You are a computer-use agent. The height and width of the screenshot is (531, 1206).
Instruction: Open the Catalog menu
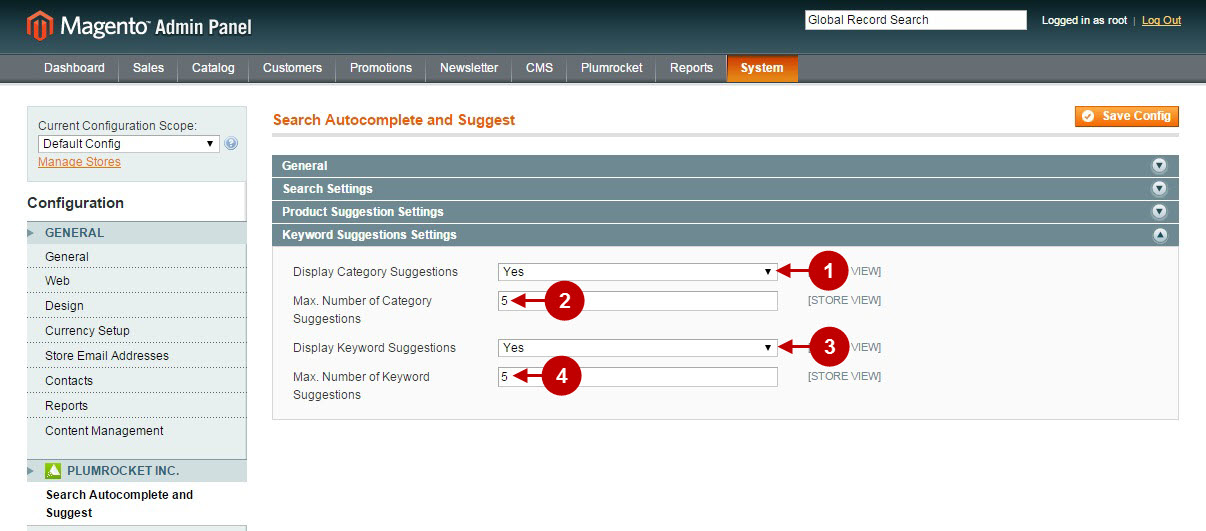(x=213, y=68)
